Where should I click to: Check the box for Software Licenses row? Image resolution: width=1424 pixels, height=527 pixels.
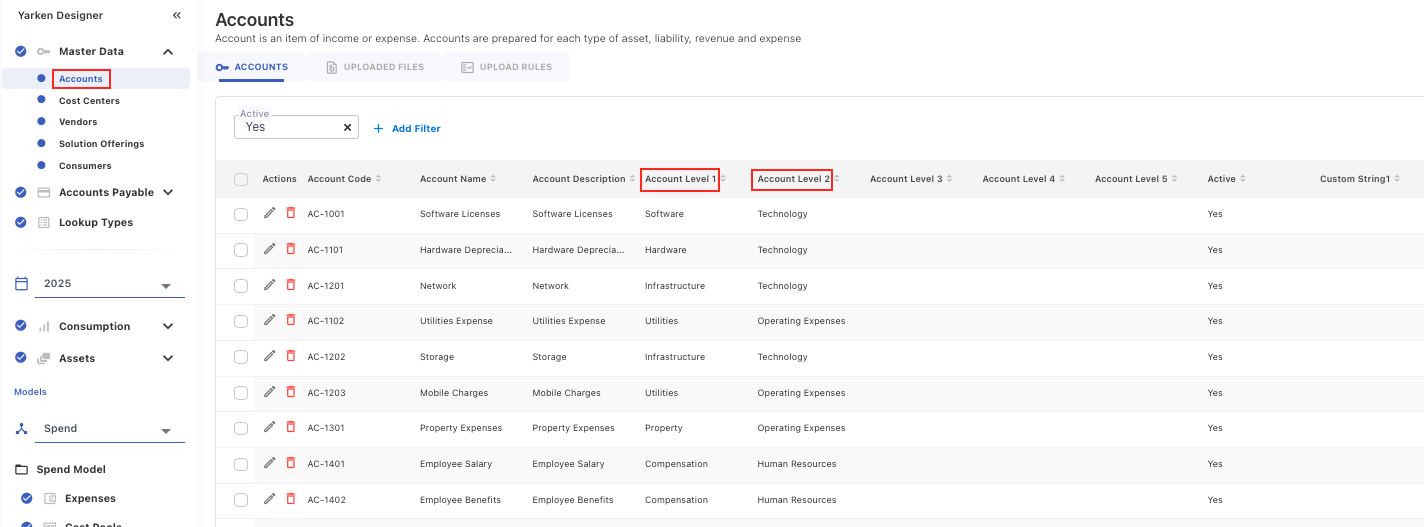coord(241,214)
